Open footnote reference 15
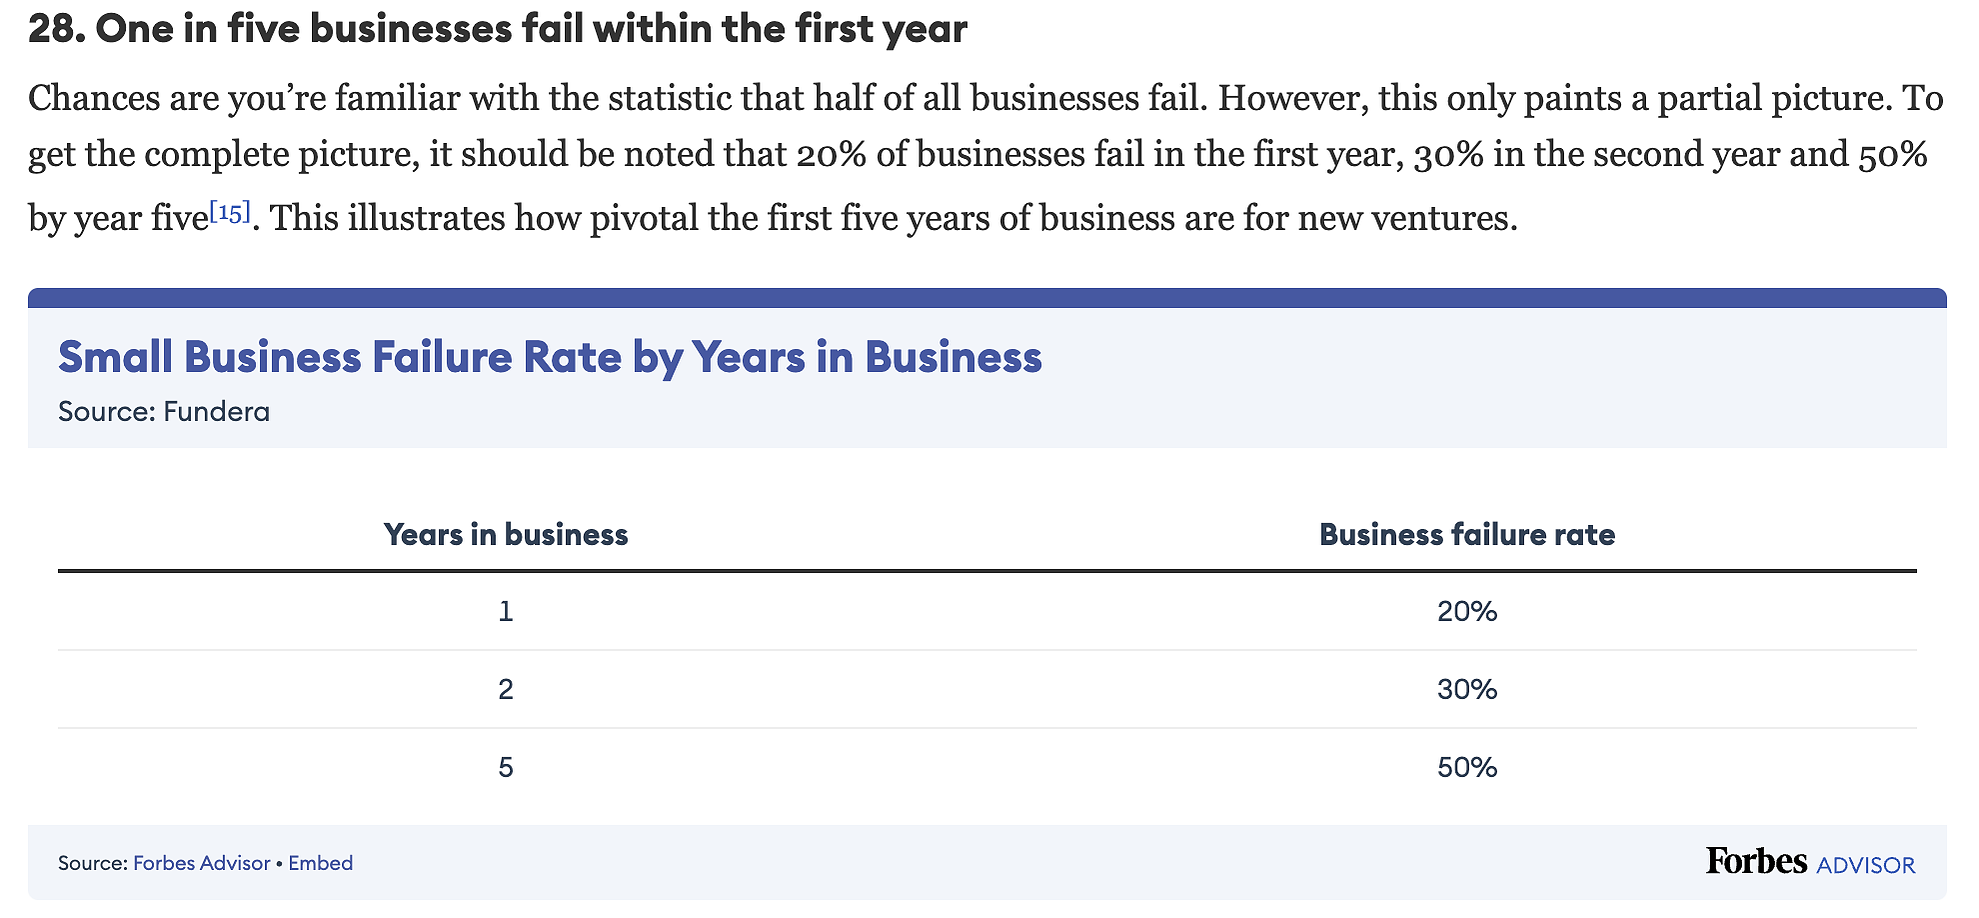This screenshot has height=918, width=1979. [x=230, y=212]
